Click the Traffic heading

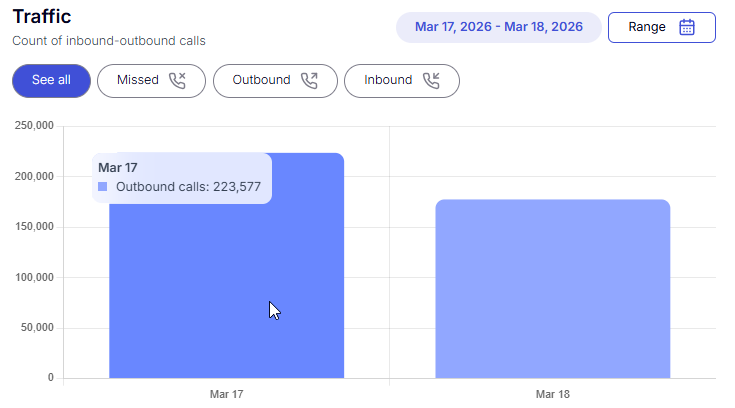(41, 17)
